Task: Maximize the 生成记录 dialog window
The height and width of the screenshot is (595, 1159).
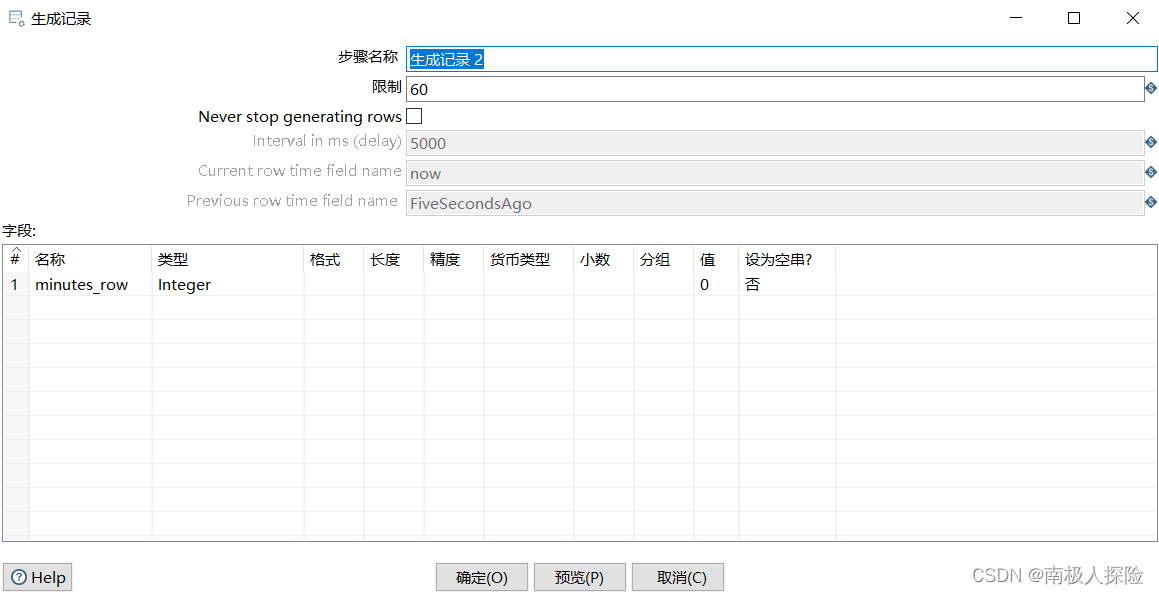Action: tap(1074, 18)
